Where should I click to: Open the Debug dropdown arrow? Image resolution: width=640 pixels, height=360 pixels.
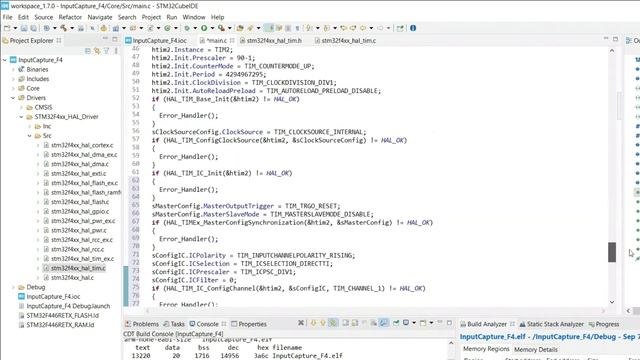(196, 28)
